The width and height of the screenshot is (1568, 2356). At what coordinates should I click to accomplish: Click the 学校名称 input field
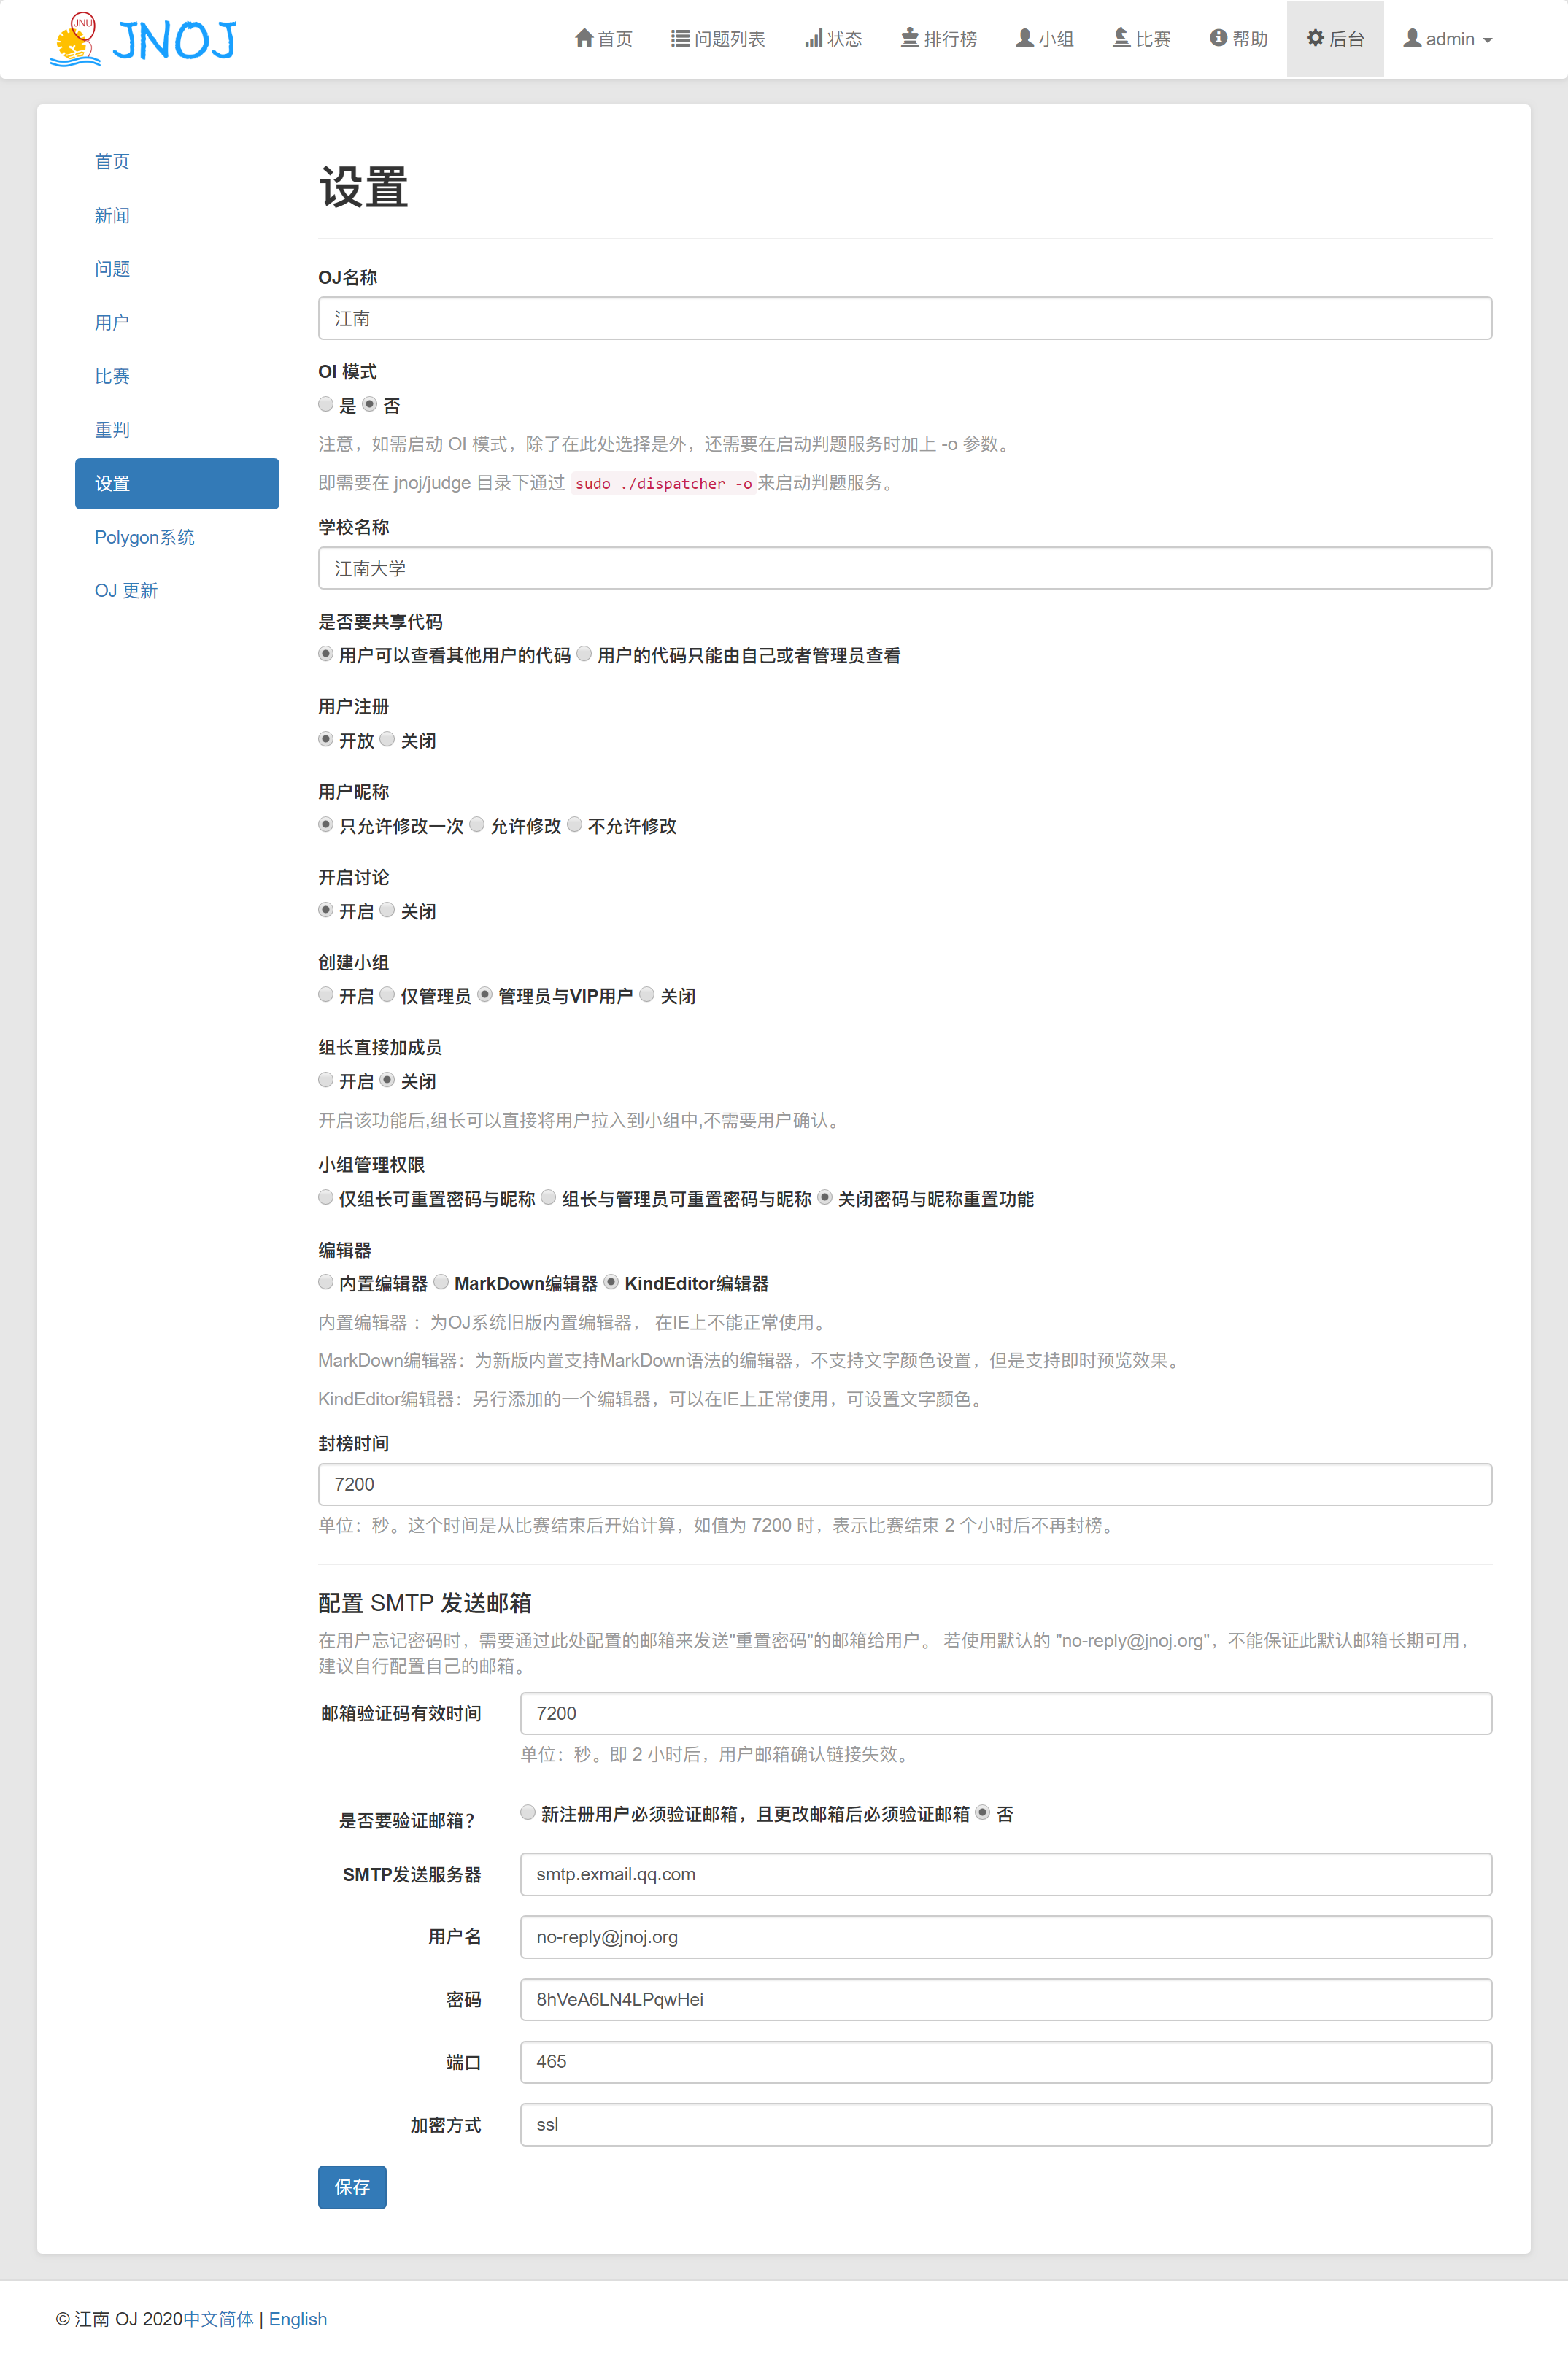[x=905, y=568]
